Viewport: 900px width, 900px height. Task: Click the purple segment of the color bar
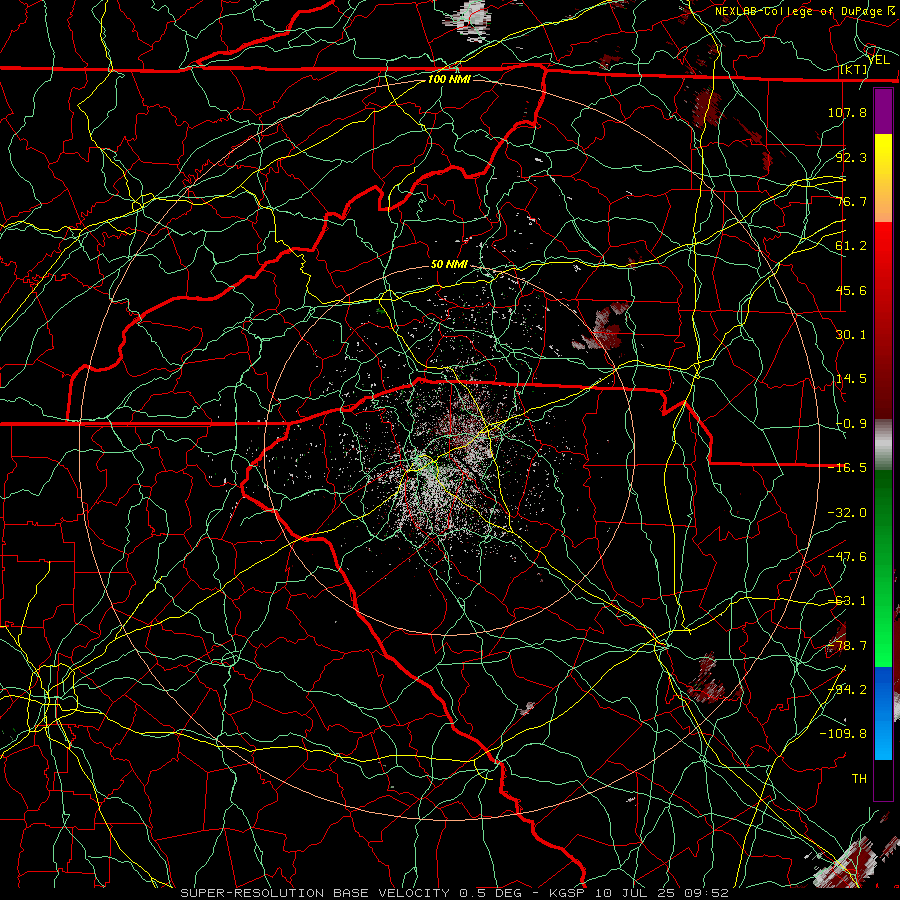tap(883, 112)
